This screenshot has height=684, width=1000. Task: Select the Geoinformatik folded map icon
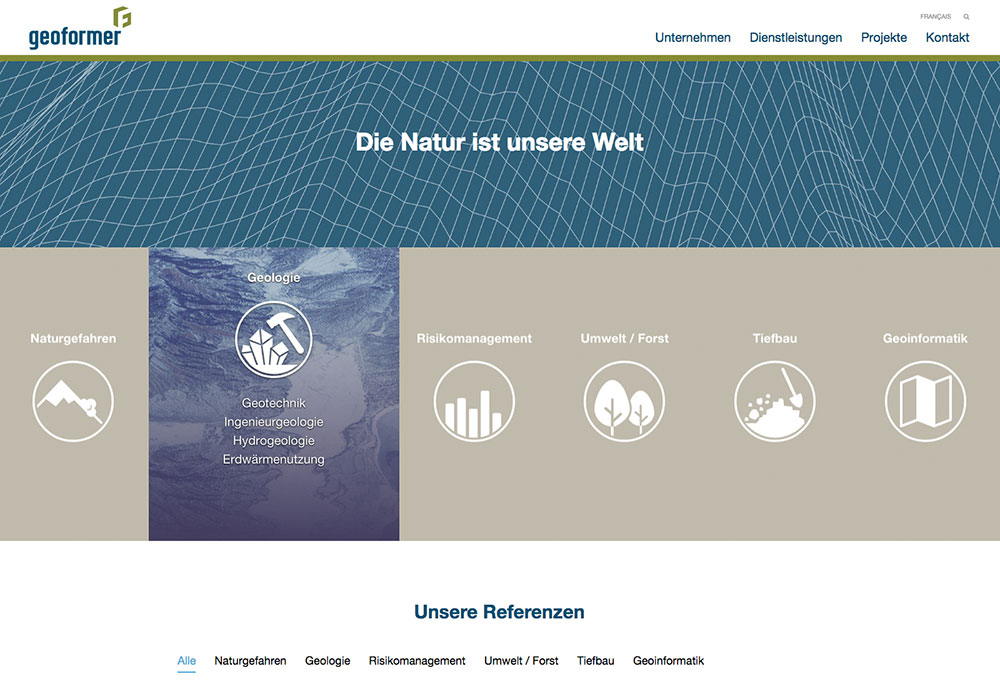point(925,401)
